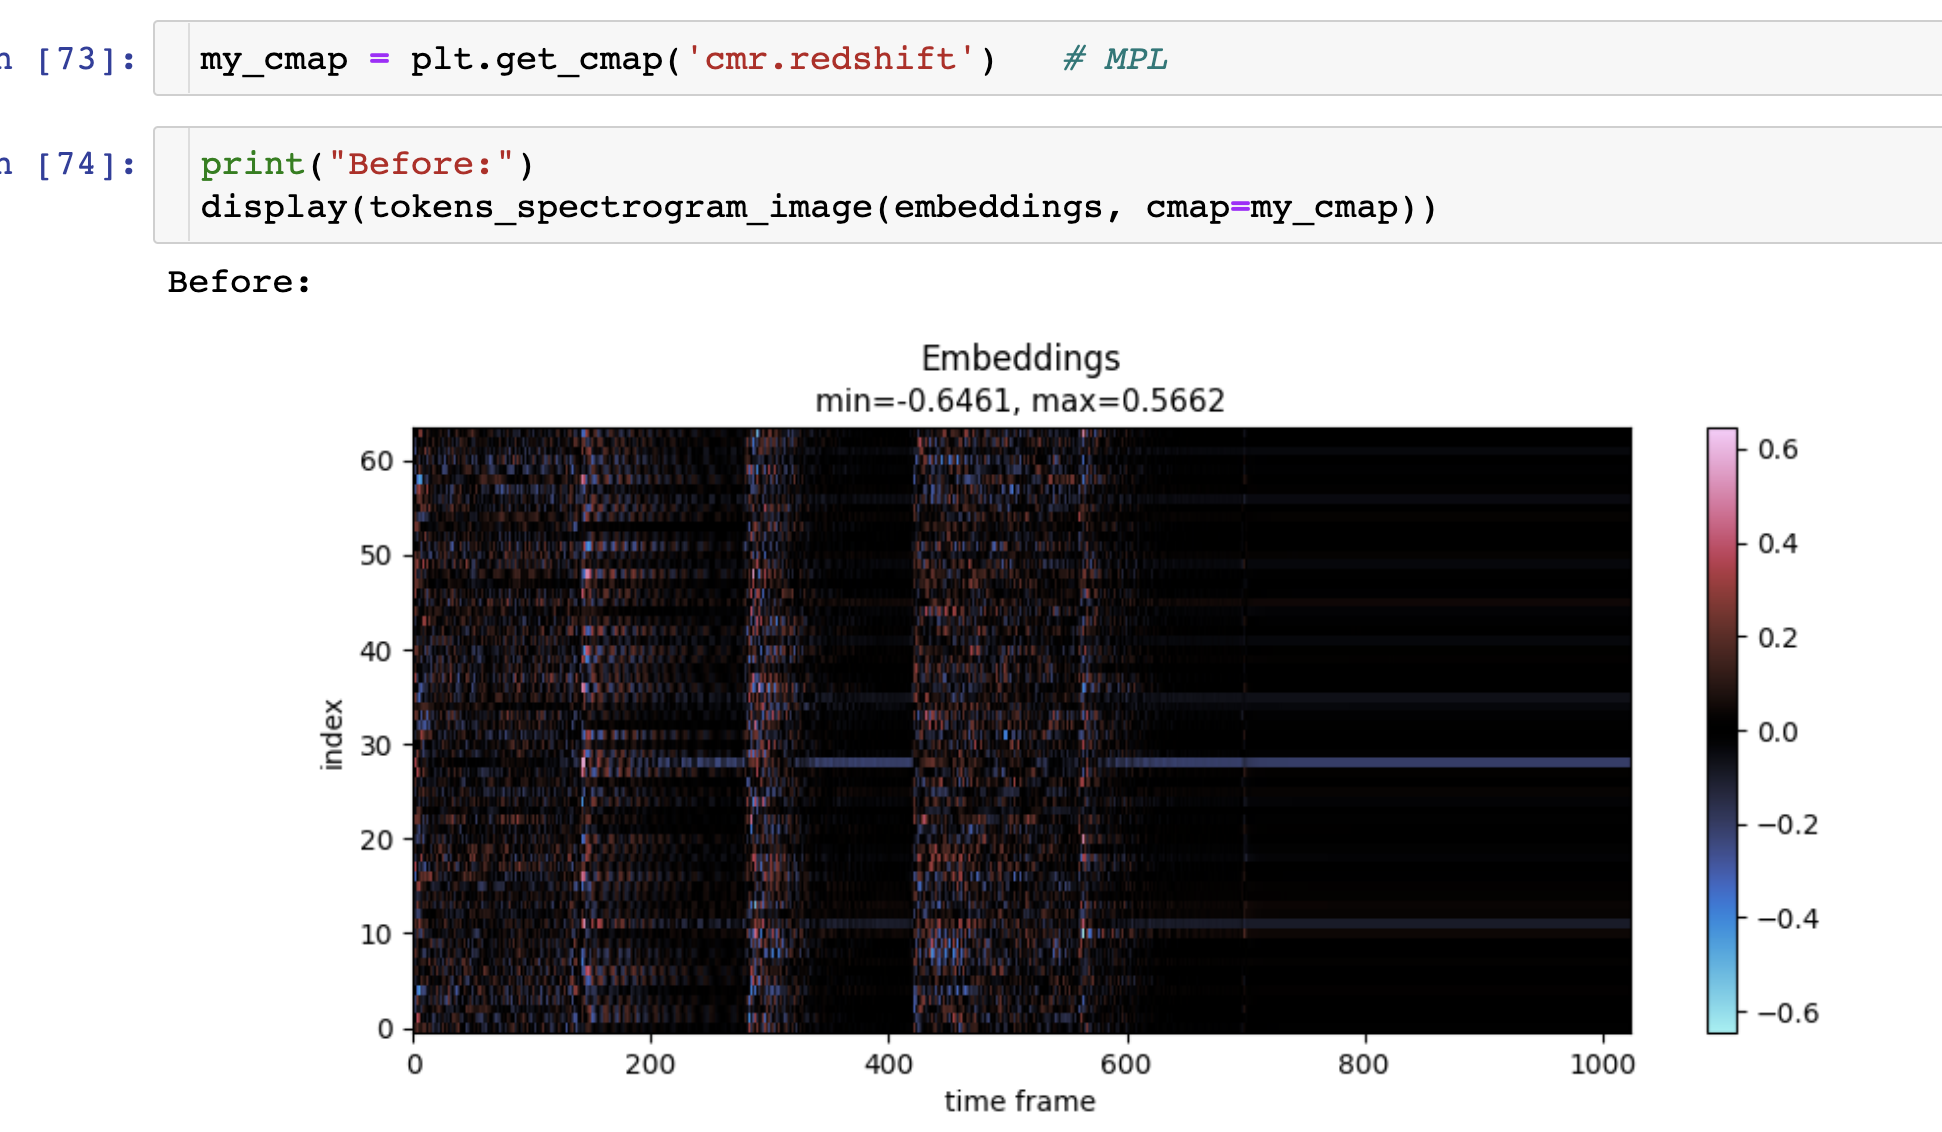
Task: Click the 10 y-axis tick label
Action: [376, 934]
